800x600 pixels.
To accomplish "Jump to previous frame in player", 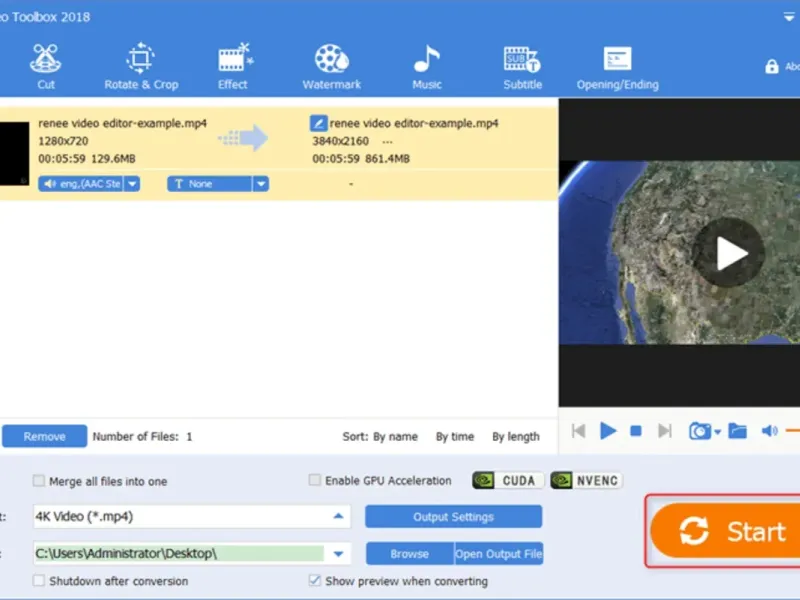I will 579,431.
